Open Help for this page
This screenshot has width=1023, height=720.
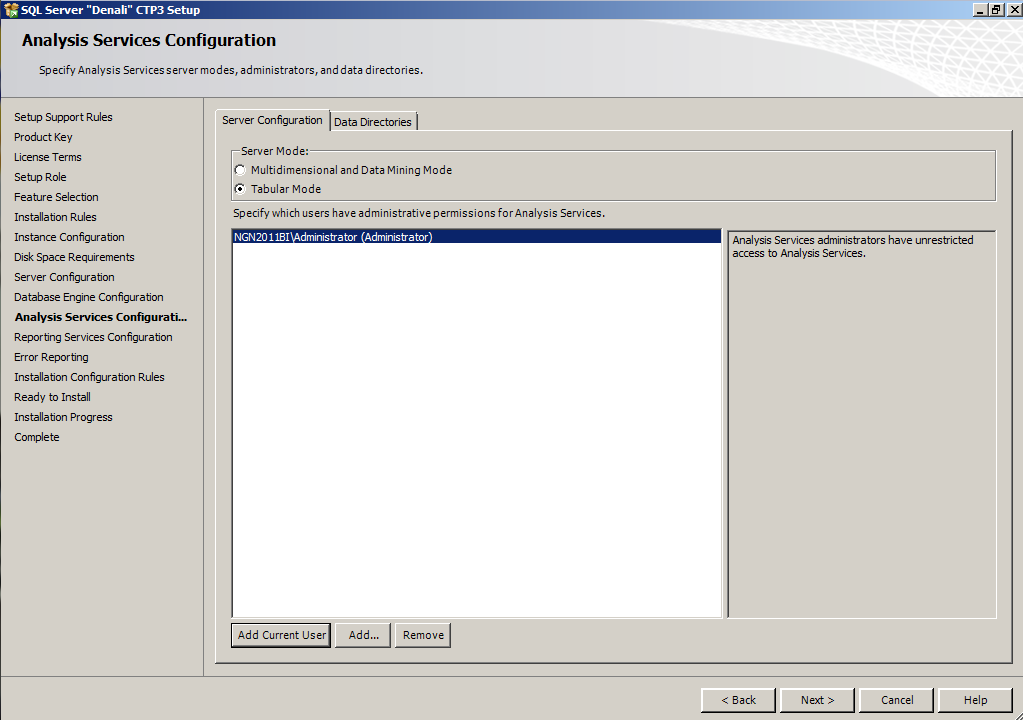[x=975, y=700]
